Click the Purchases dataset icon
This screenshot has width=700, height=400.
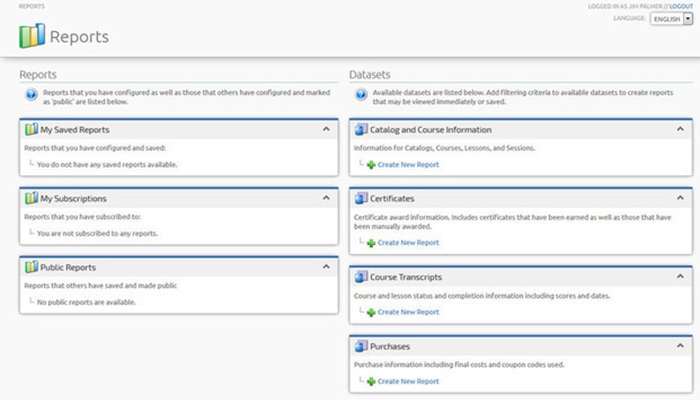point(361,346)
